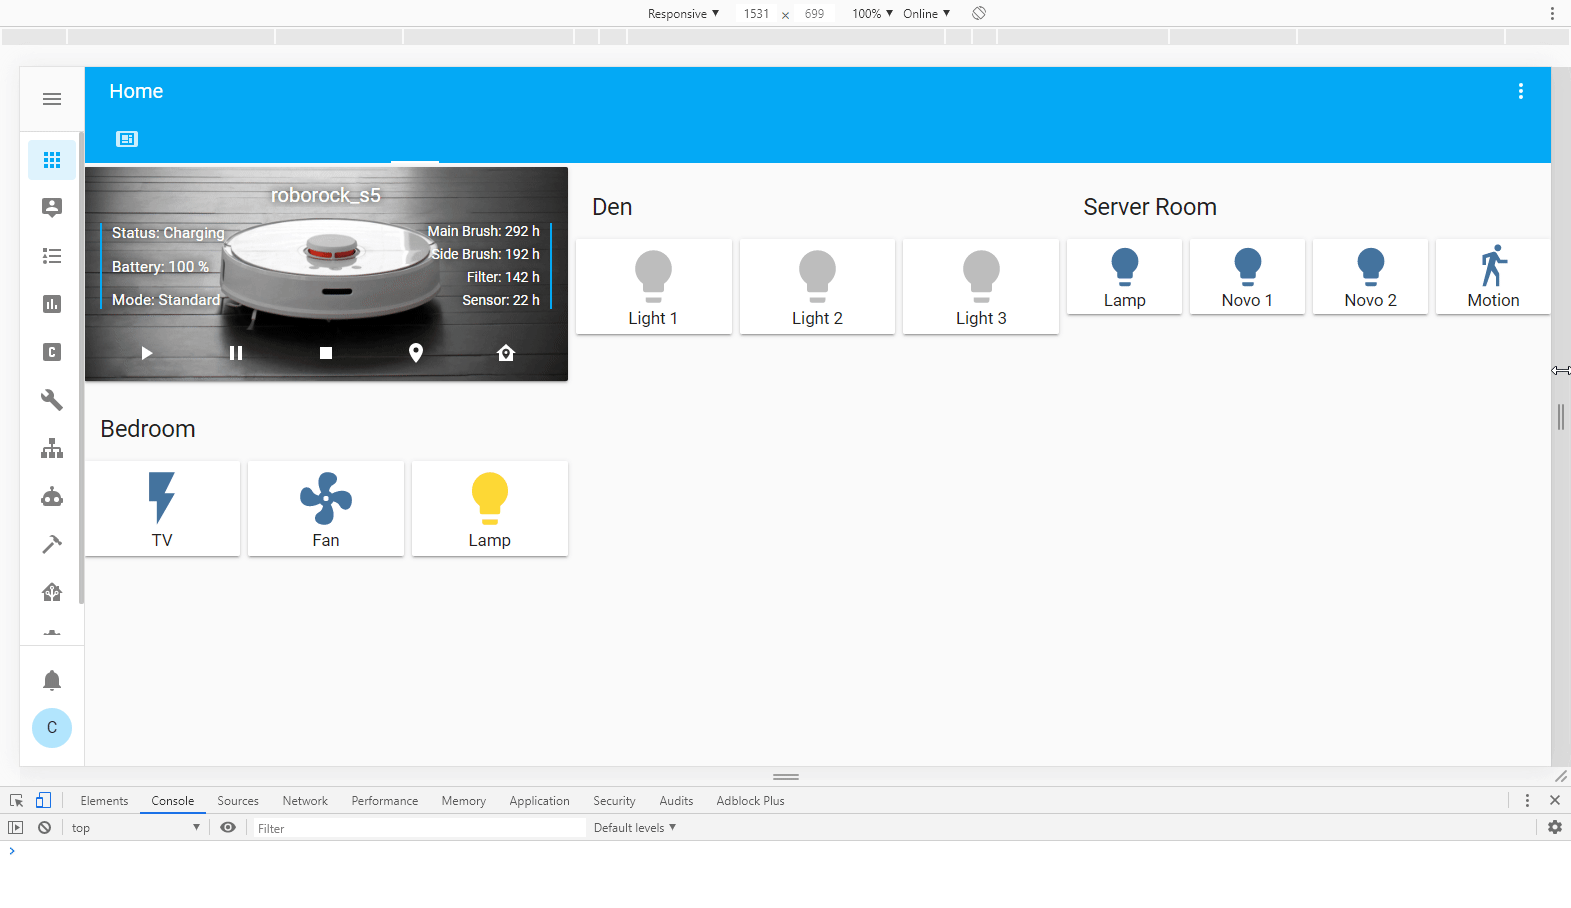This screenshot has width=1571, height=908.
Task: Pause the roborock vacuum
Action: pos(236,353)
